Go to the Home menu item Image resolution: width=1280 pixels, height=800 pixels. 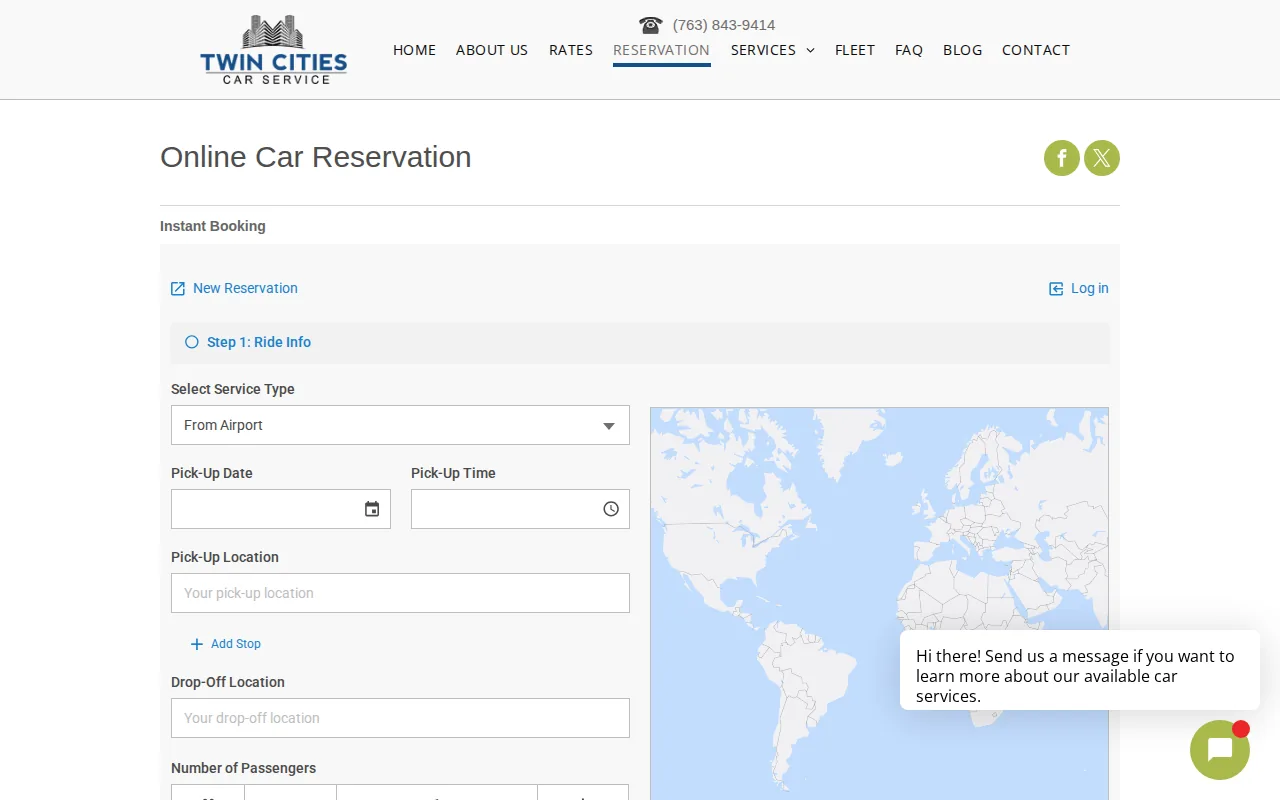click(x=414, y=50)
